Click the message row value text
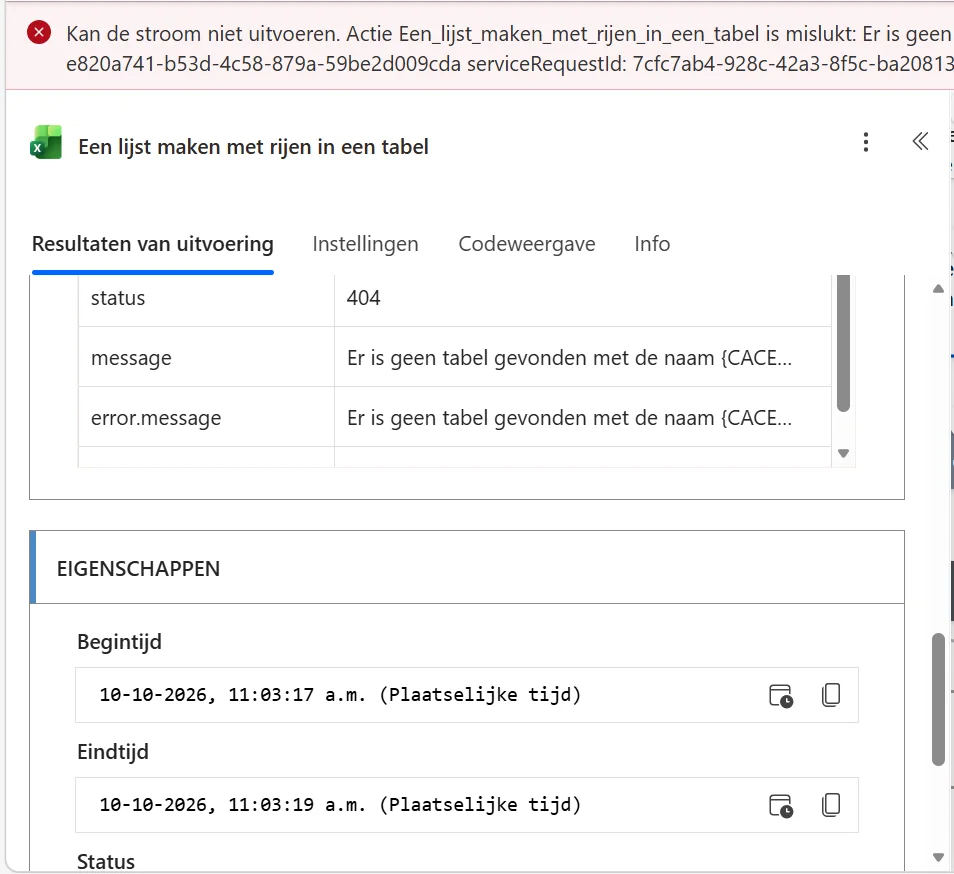This screenshot has height=874, width=954. 569,358
